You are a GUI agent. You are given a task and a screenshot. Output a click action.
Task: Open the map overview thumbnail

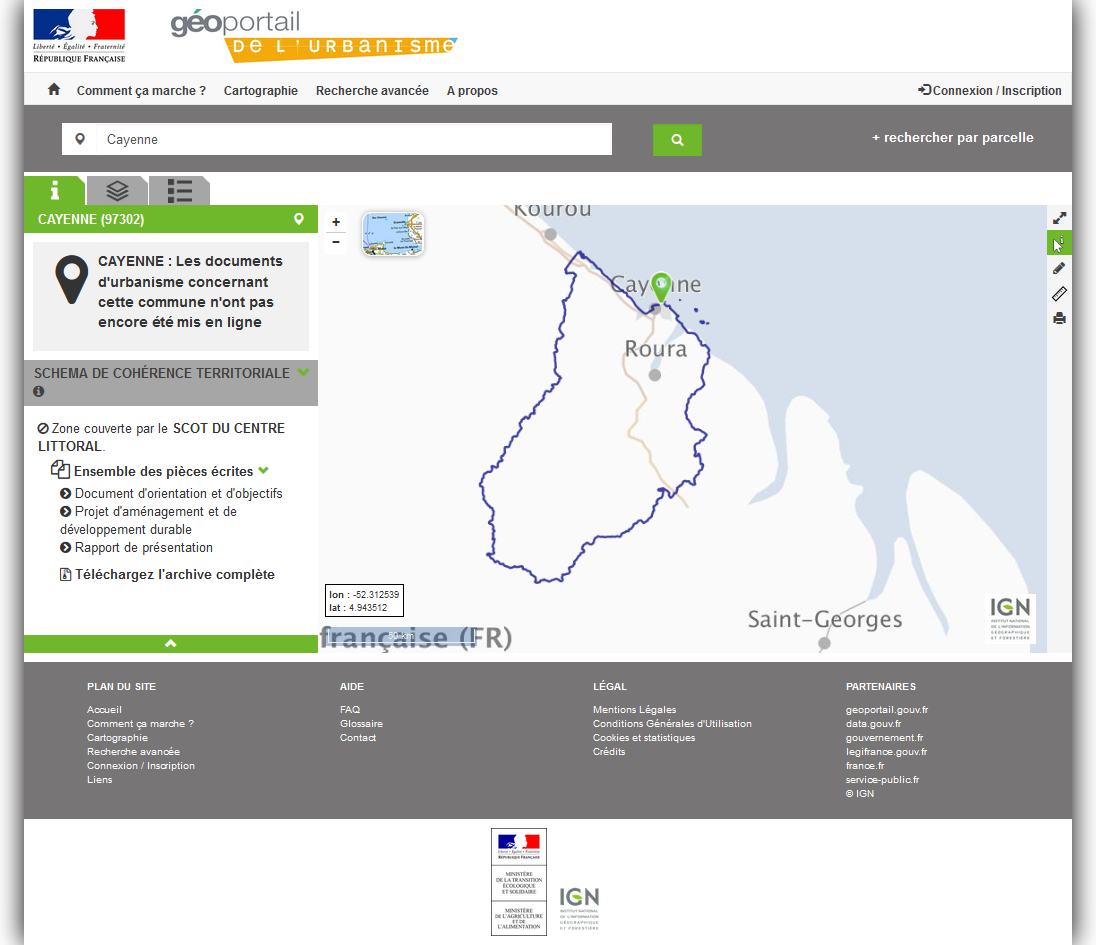pyautogui.click(x=393, y=233)
